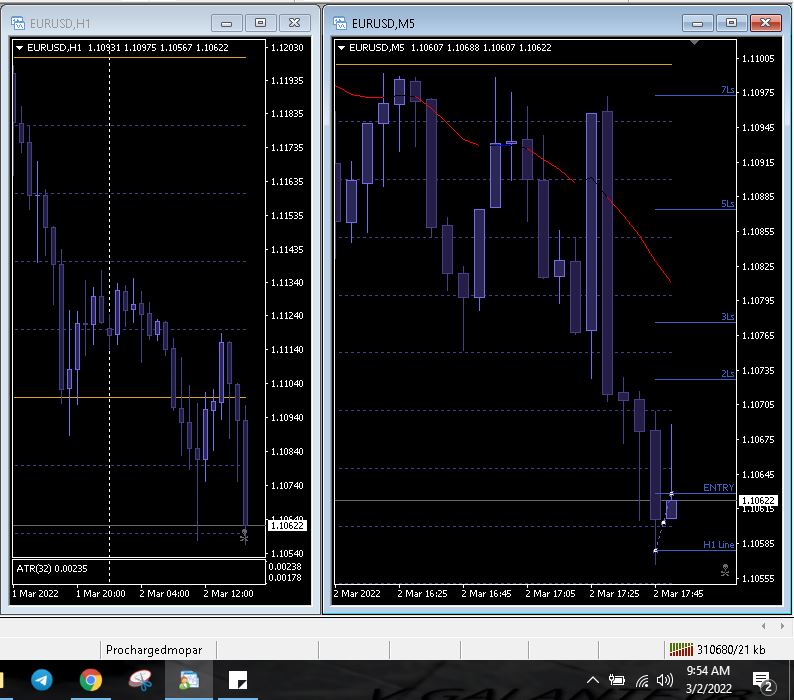Screen dimensions: 794x700
Task: Click the 2 Mar 17:45 time label
Action: coord(678,593)
